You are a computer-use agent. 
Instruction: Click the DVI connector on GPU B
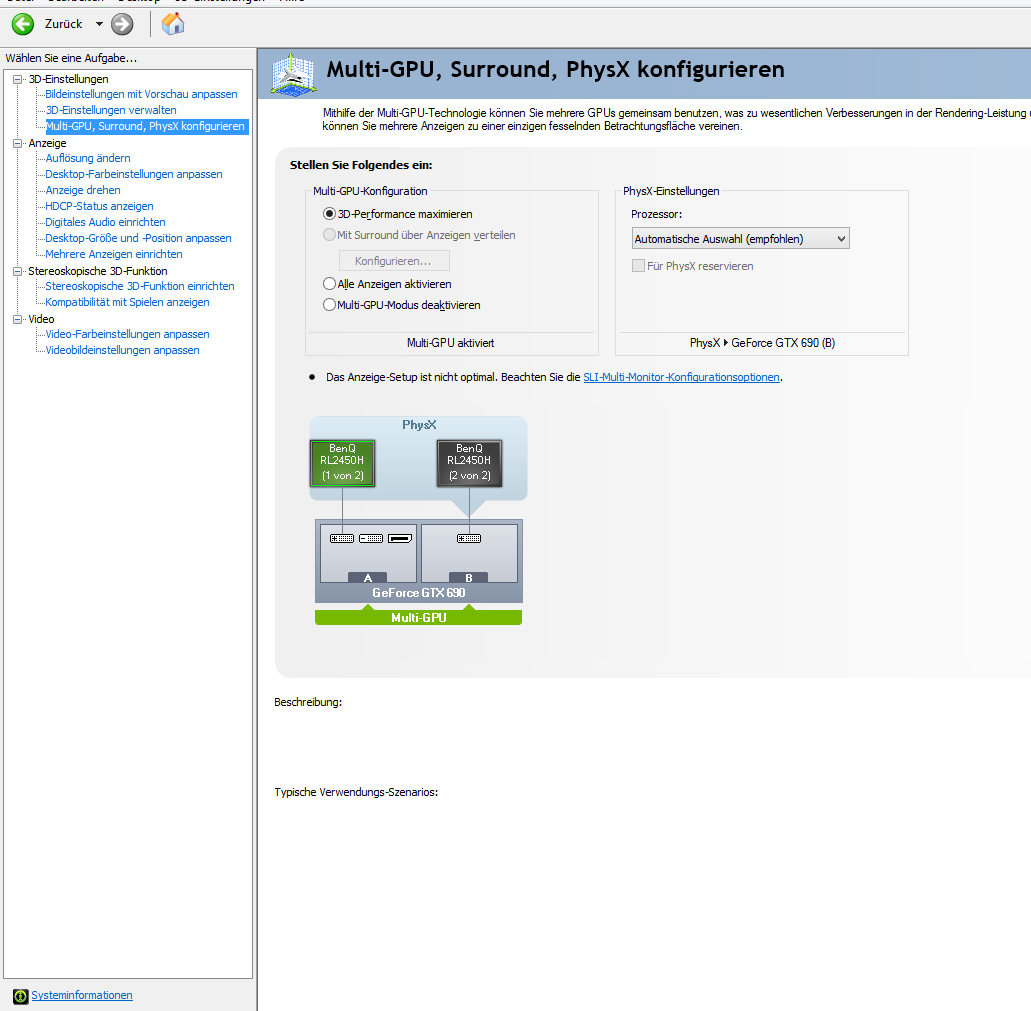(469, 538)
